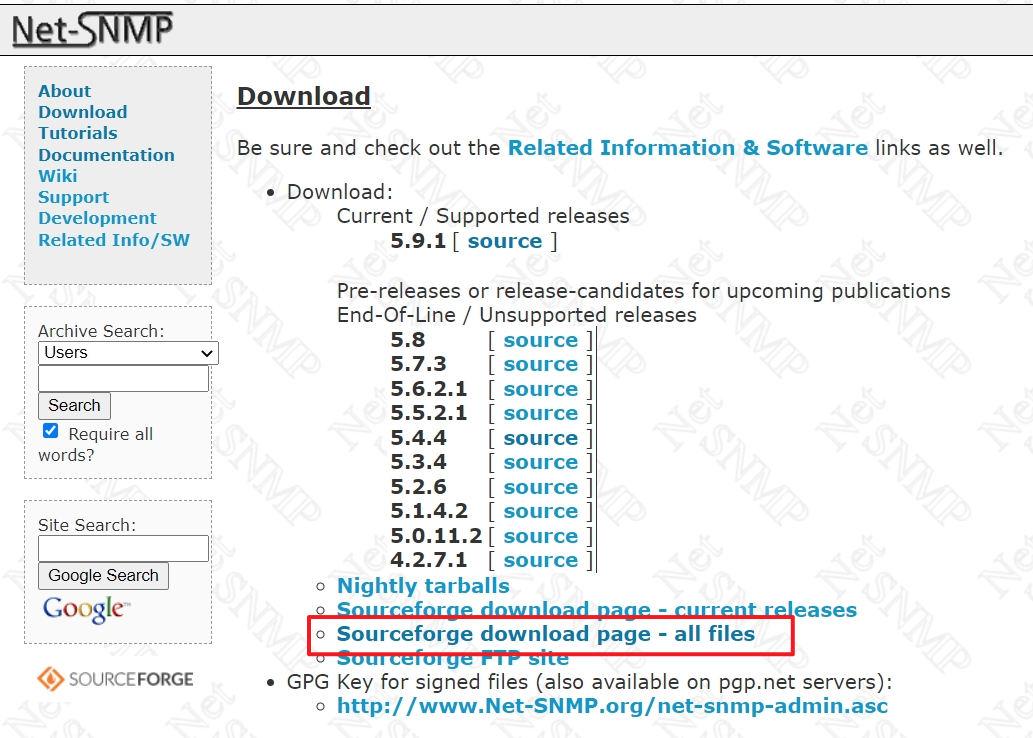This screenshot has height=738, width=1033.
Task: Download source for version 5.3.4
Action: [x=541, y=463]
